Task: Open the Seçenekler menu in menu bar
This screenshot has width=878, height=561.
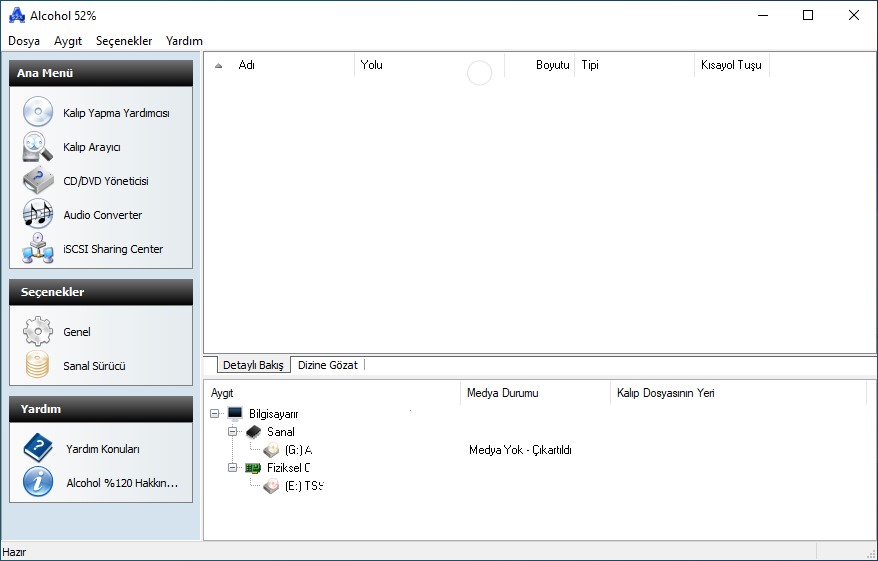Action: click(124, 41)
